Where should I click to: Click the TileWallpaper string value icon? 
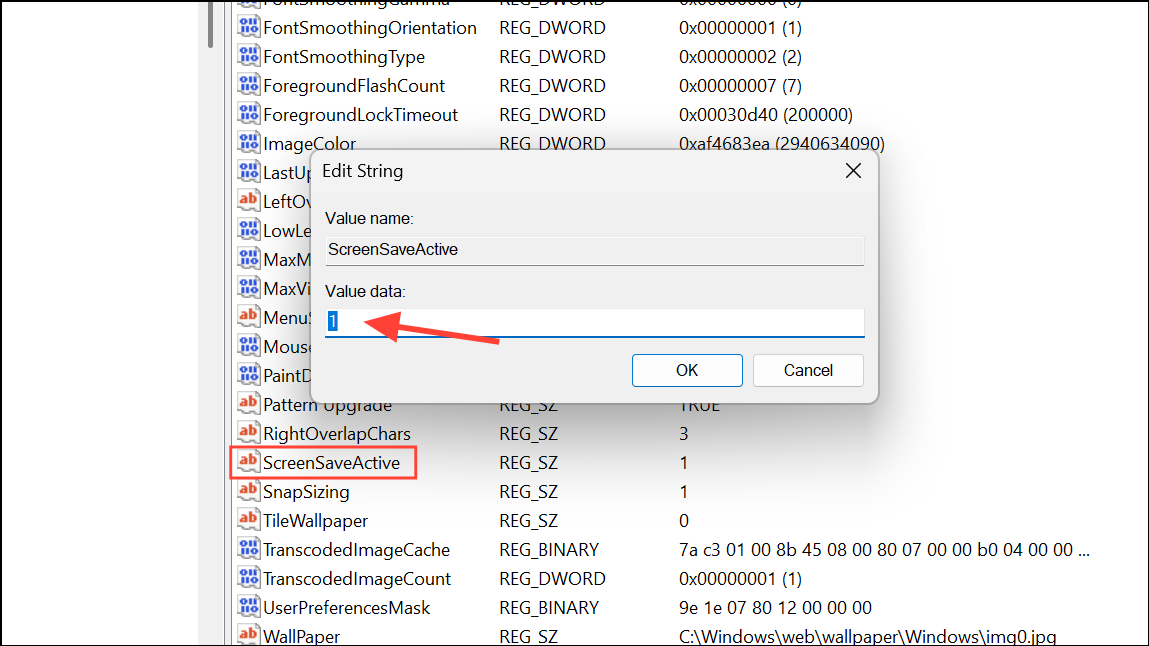pos(248,520)
